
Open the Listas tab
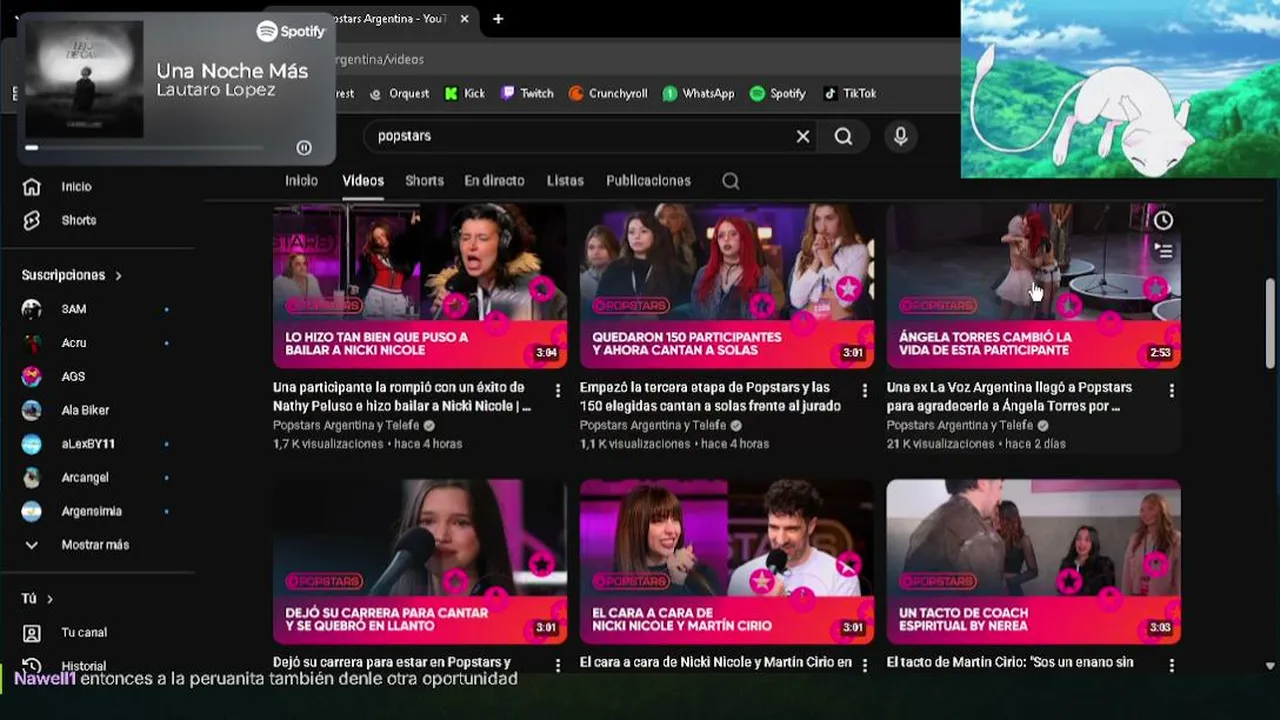pos(565,181)
